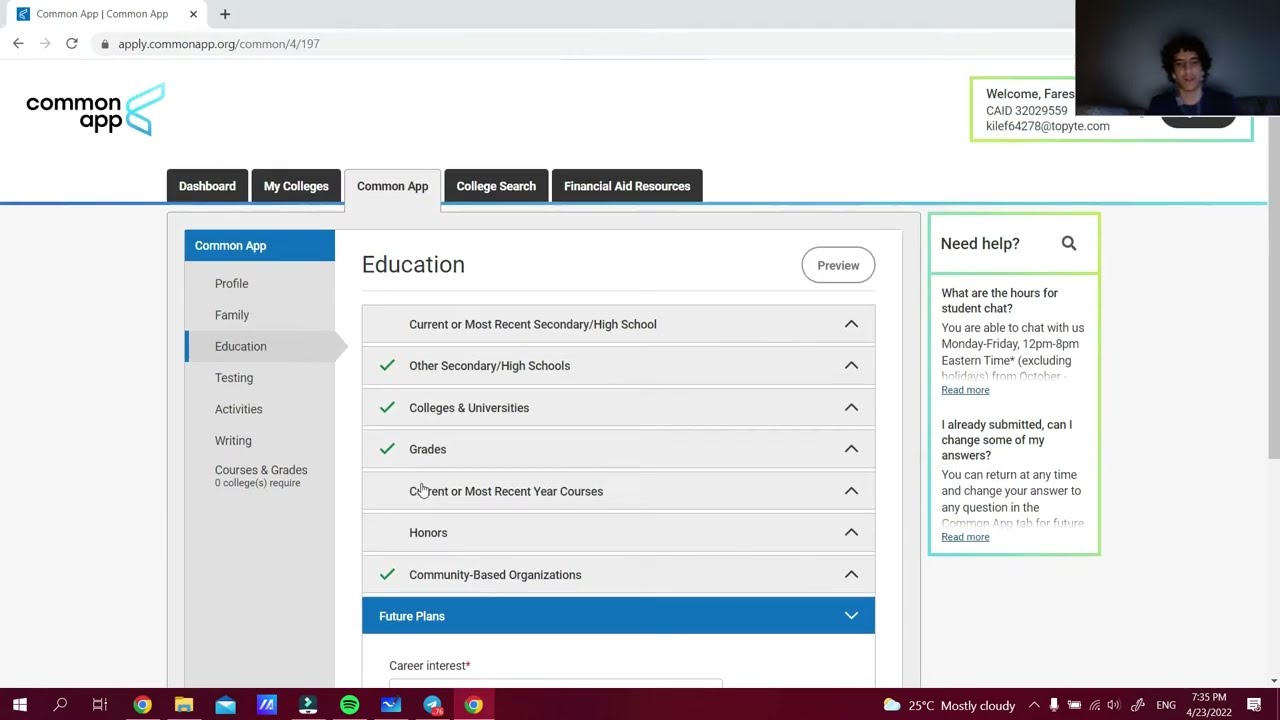
Task: Click the address bar URL field
Action: [580, 44]
